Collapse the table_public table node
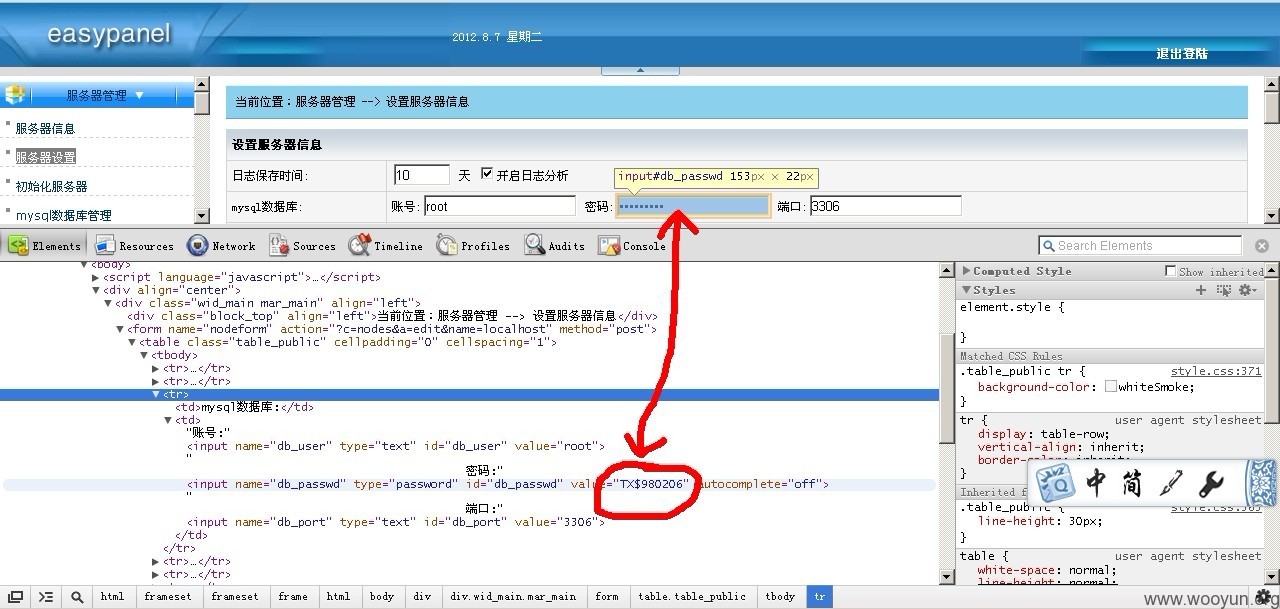This screenshot has height=609, width=1280. click(x=132, y=342)
